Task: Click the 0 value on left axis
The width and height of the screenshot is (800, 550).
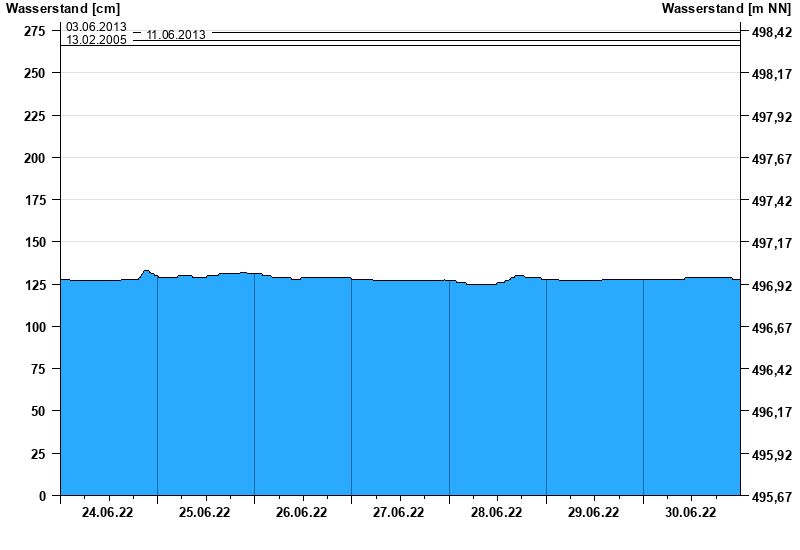Action: click(42, 496)
